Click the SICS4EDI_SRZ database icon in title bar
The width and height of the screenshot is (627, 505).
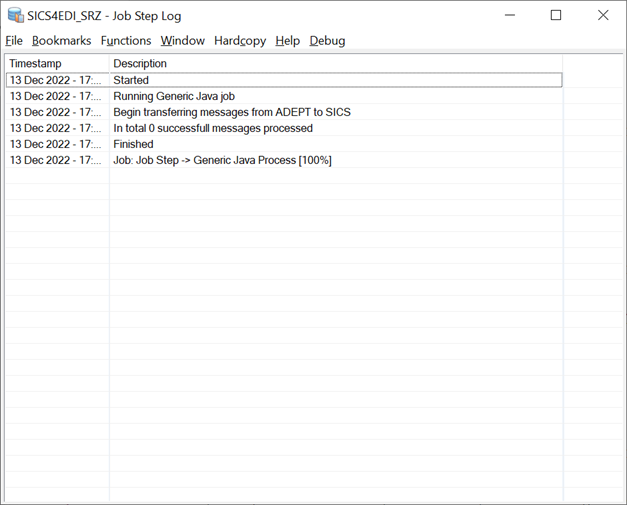point(15,16)
